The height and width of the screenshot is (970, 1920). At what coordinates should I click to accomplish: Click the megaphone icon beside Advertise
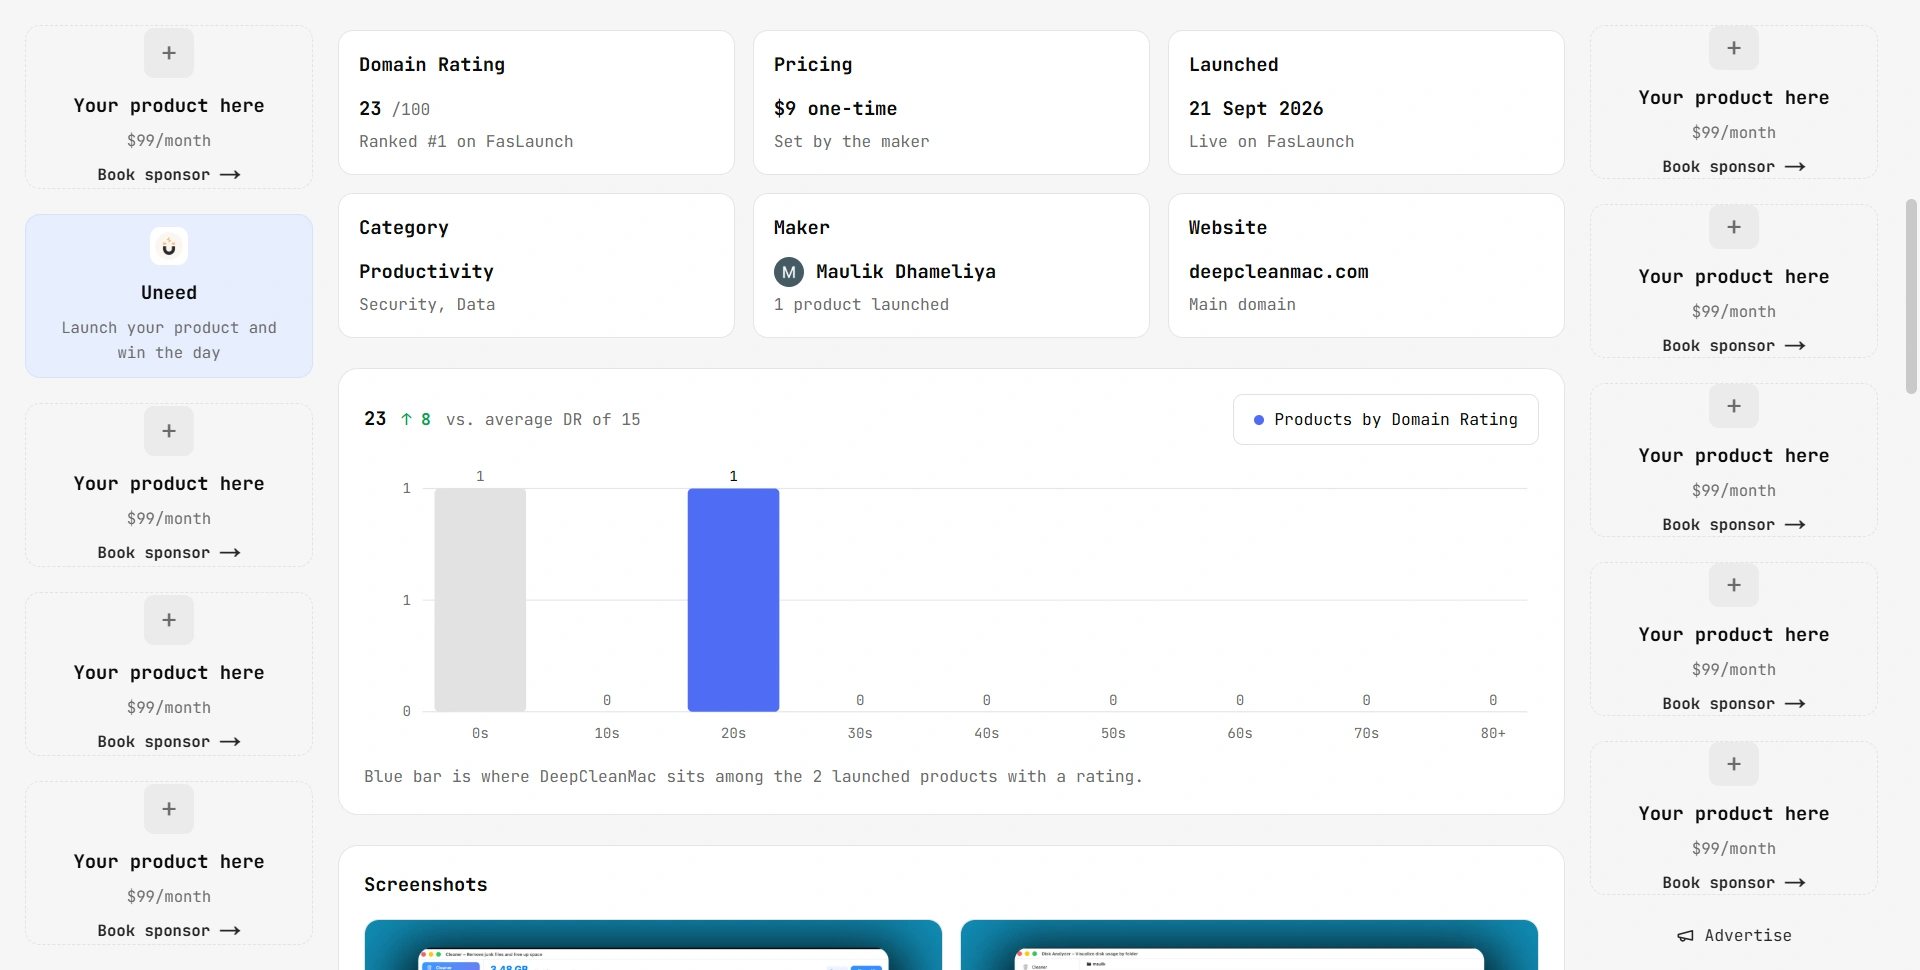pyautogui.click(x=1686, y=936)
